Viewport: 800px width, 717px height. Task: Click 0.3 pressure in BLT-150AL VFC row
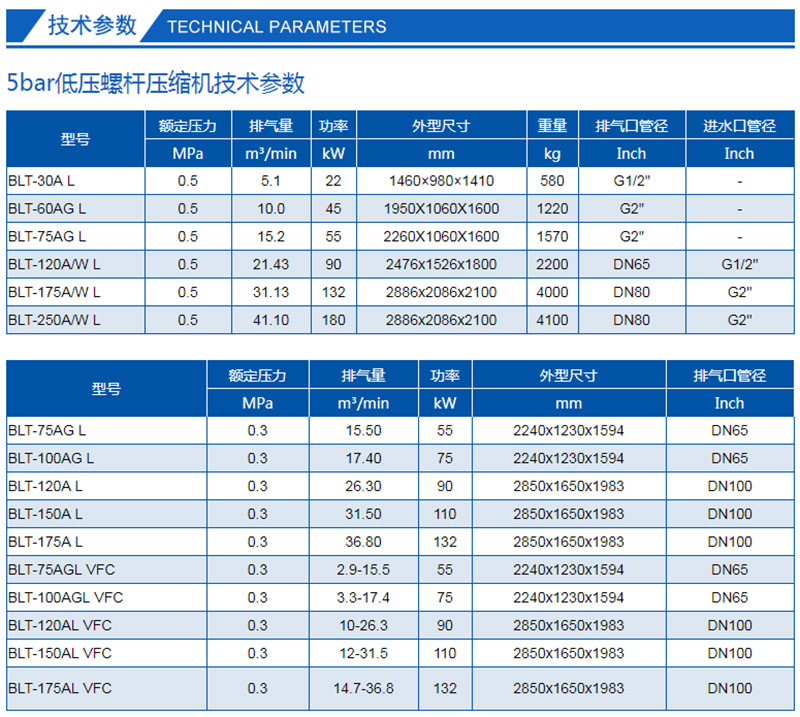coord(257,653)
